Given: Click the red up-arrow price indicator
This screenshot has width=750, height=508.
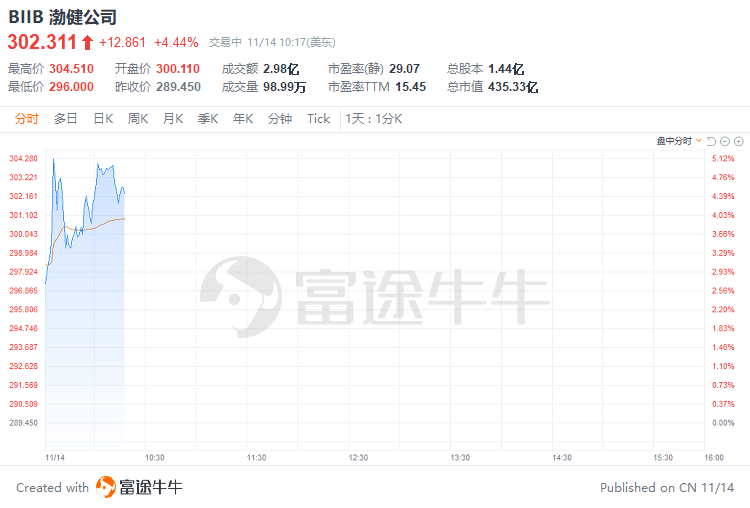Looking at the screenshot, I should tap(87, 43).
